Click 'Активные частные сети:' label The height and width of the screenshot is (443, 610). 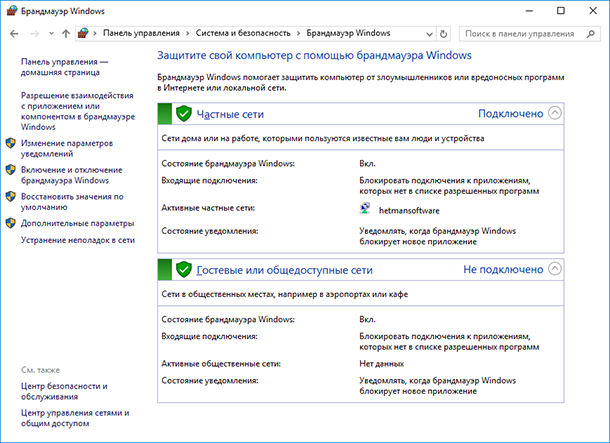pos(208,208)
